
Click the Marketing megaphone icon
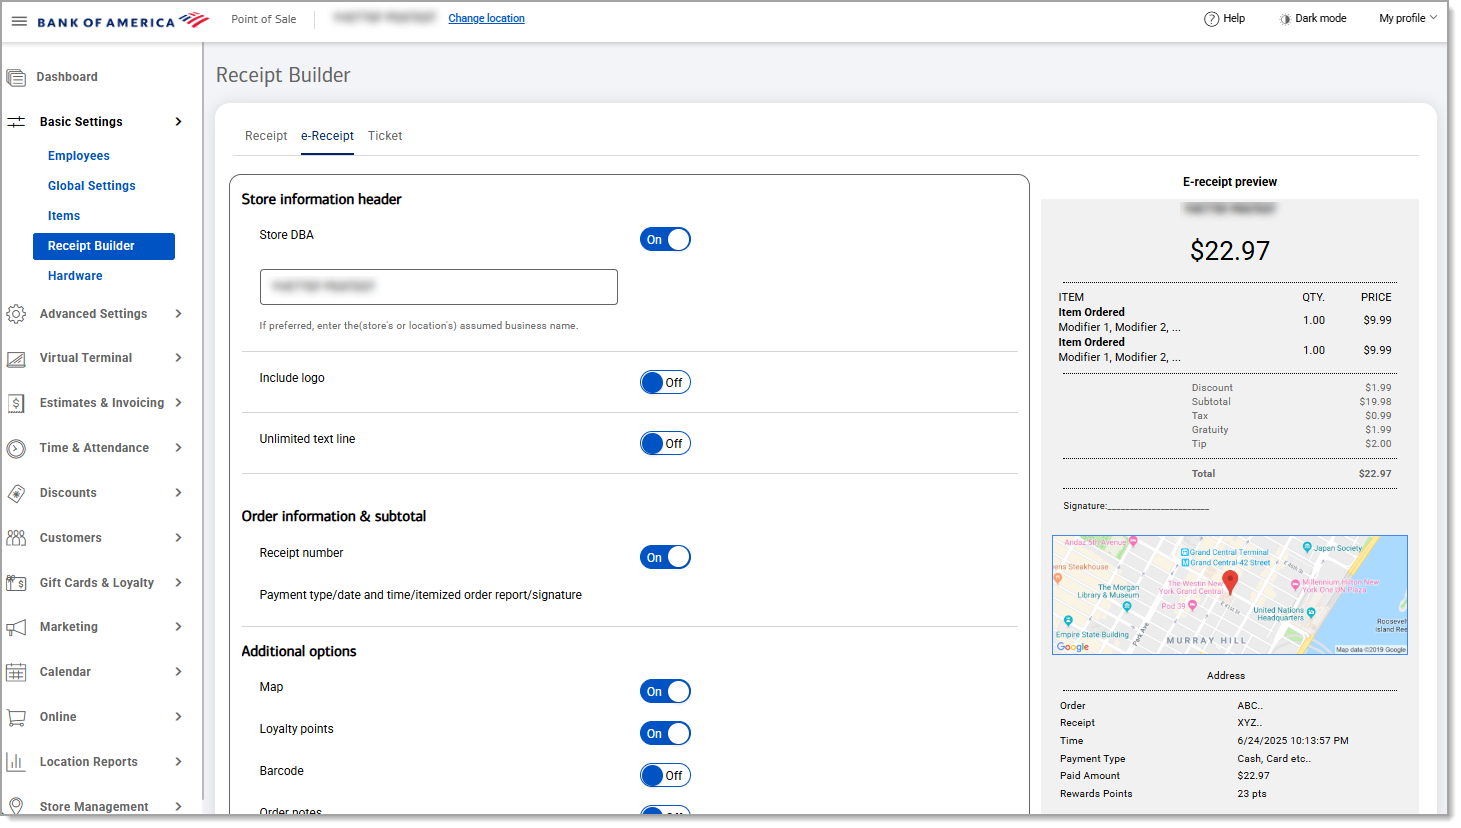[x=16, y=628]
